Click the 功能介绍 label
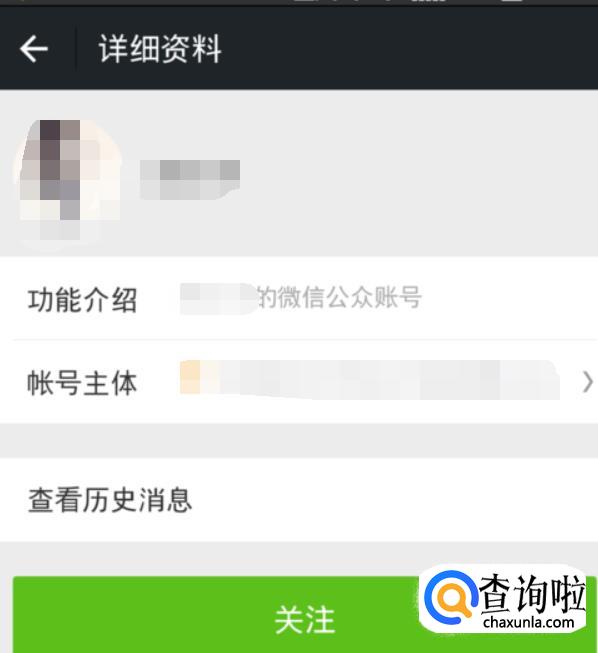Viewport: 598px width, 653px height. pos(82,300)
